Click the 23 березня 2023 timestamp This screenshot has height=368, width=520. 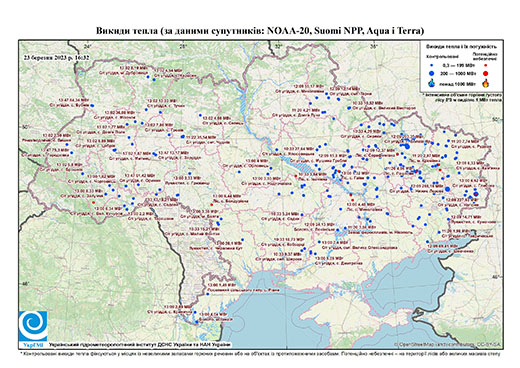57,57
